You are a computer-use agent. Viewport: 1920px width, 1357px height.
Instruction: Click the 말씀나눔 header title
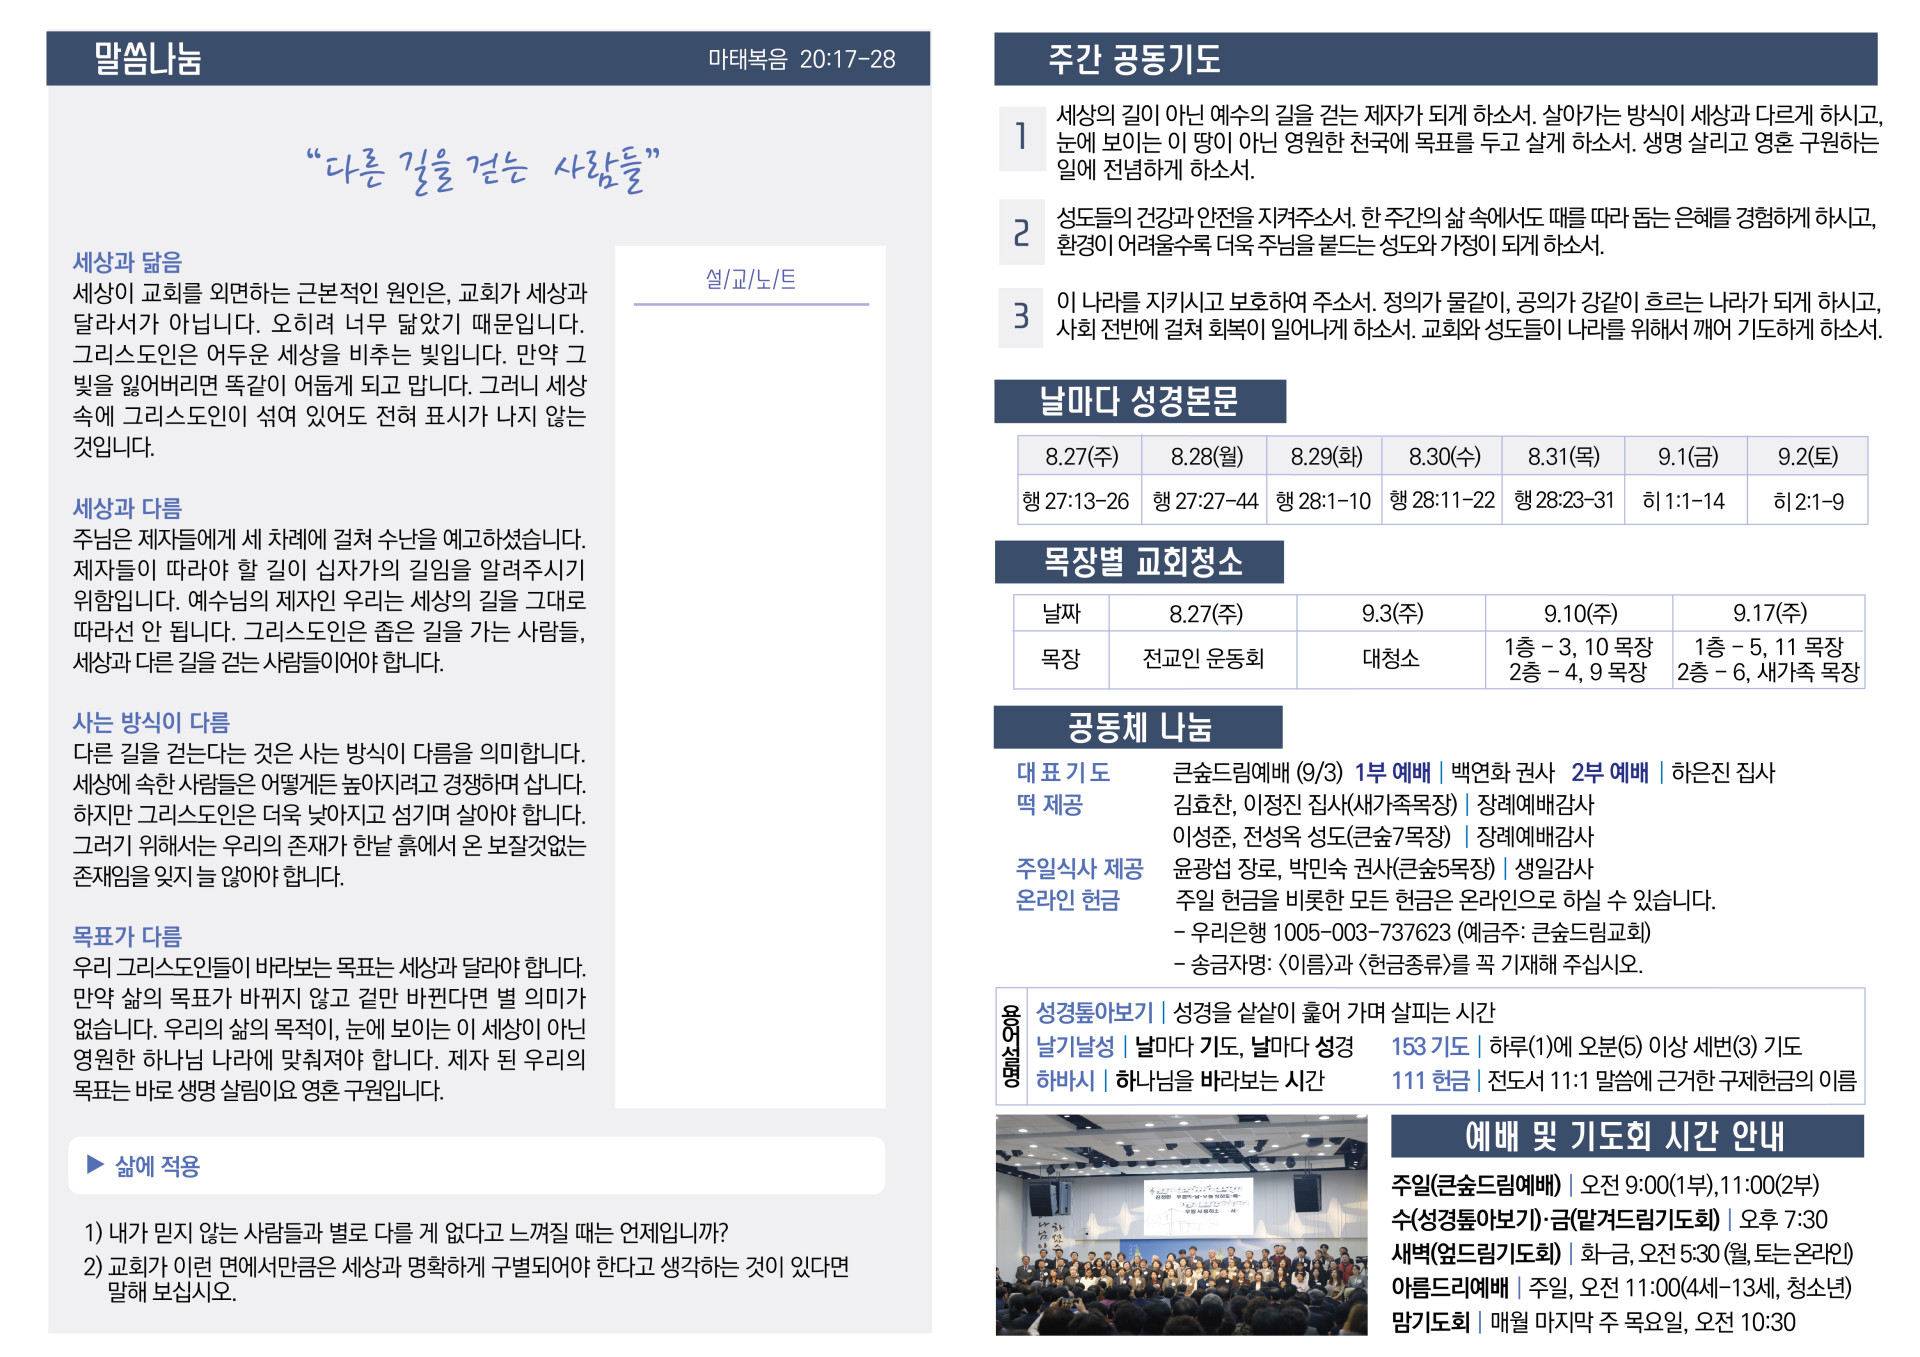click(x=148, y=58)
